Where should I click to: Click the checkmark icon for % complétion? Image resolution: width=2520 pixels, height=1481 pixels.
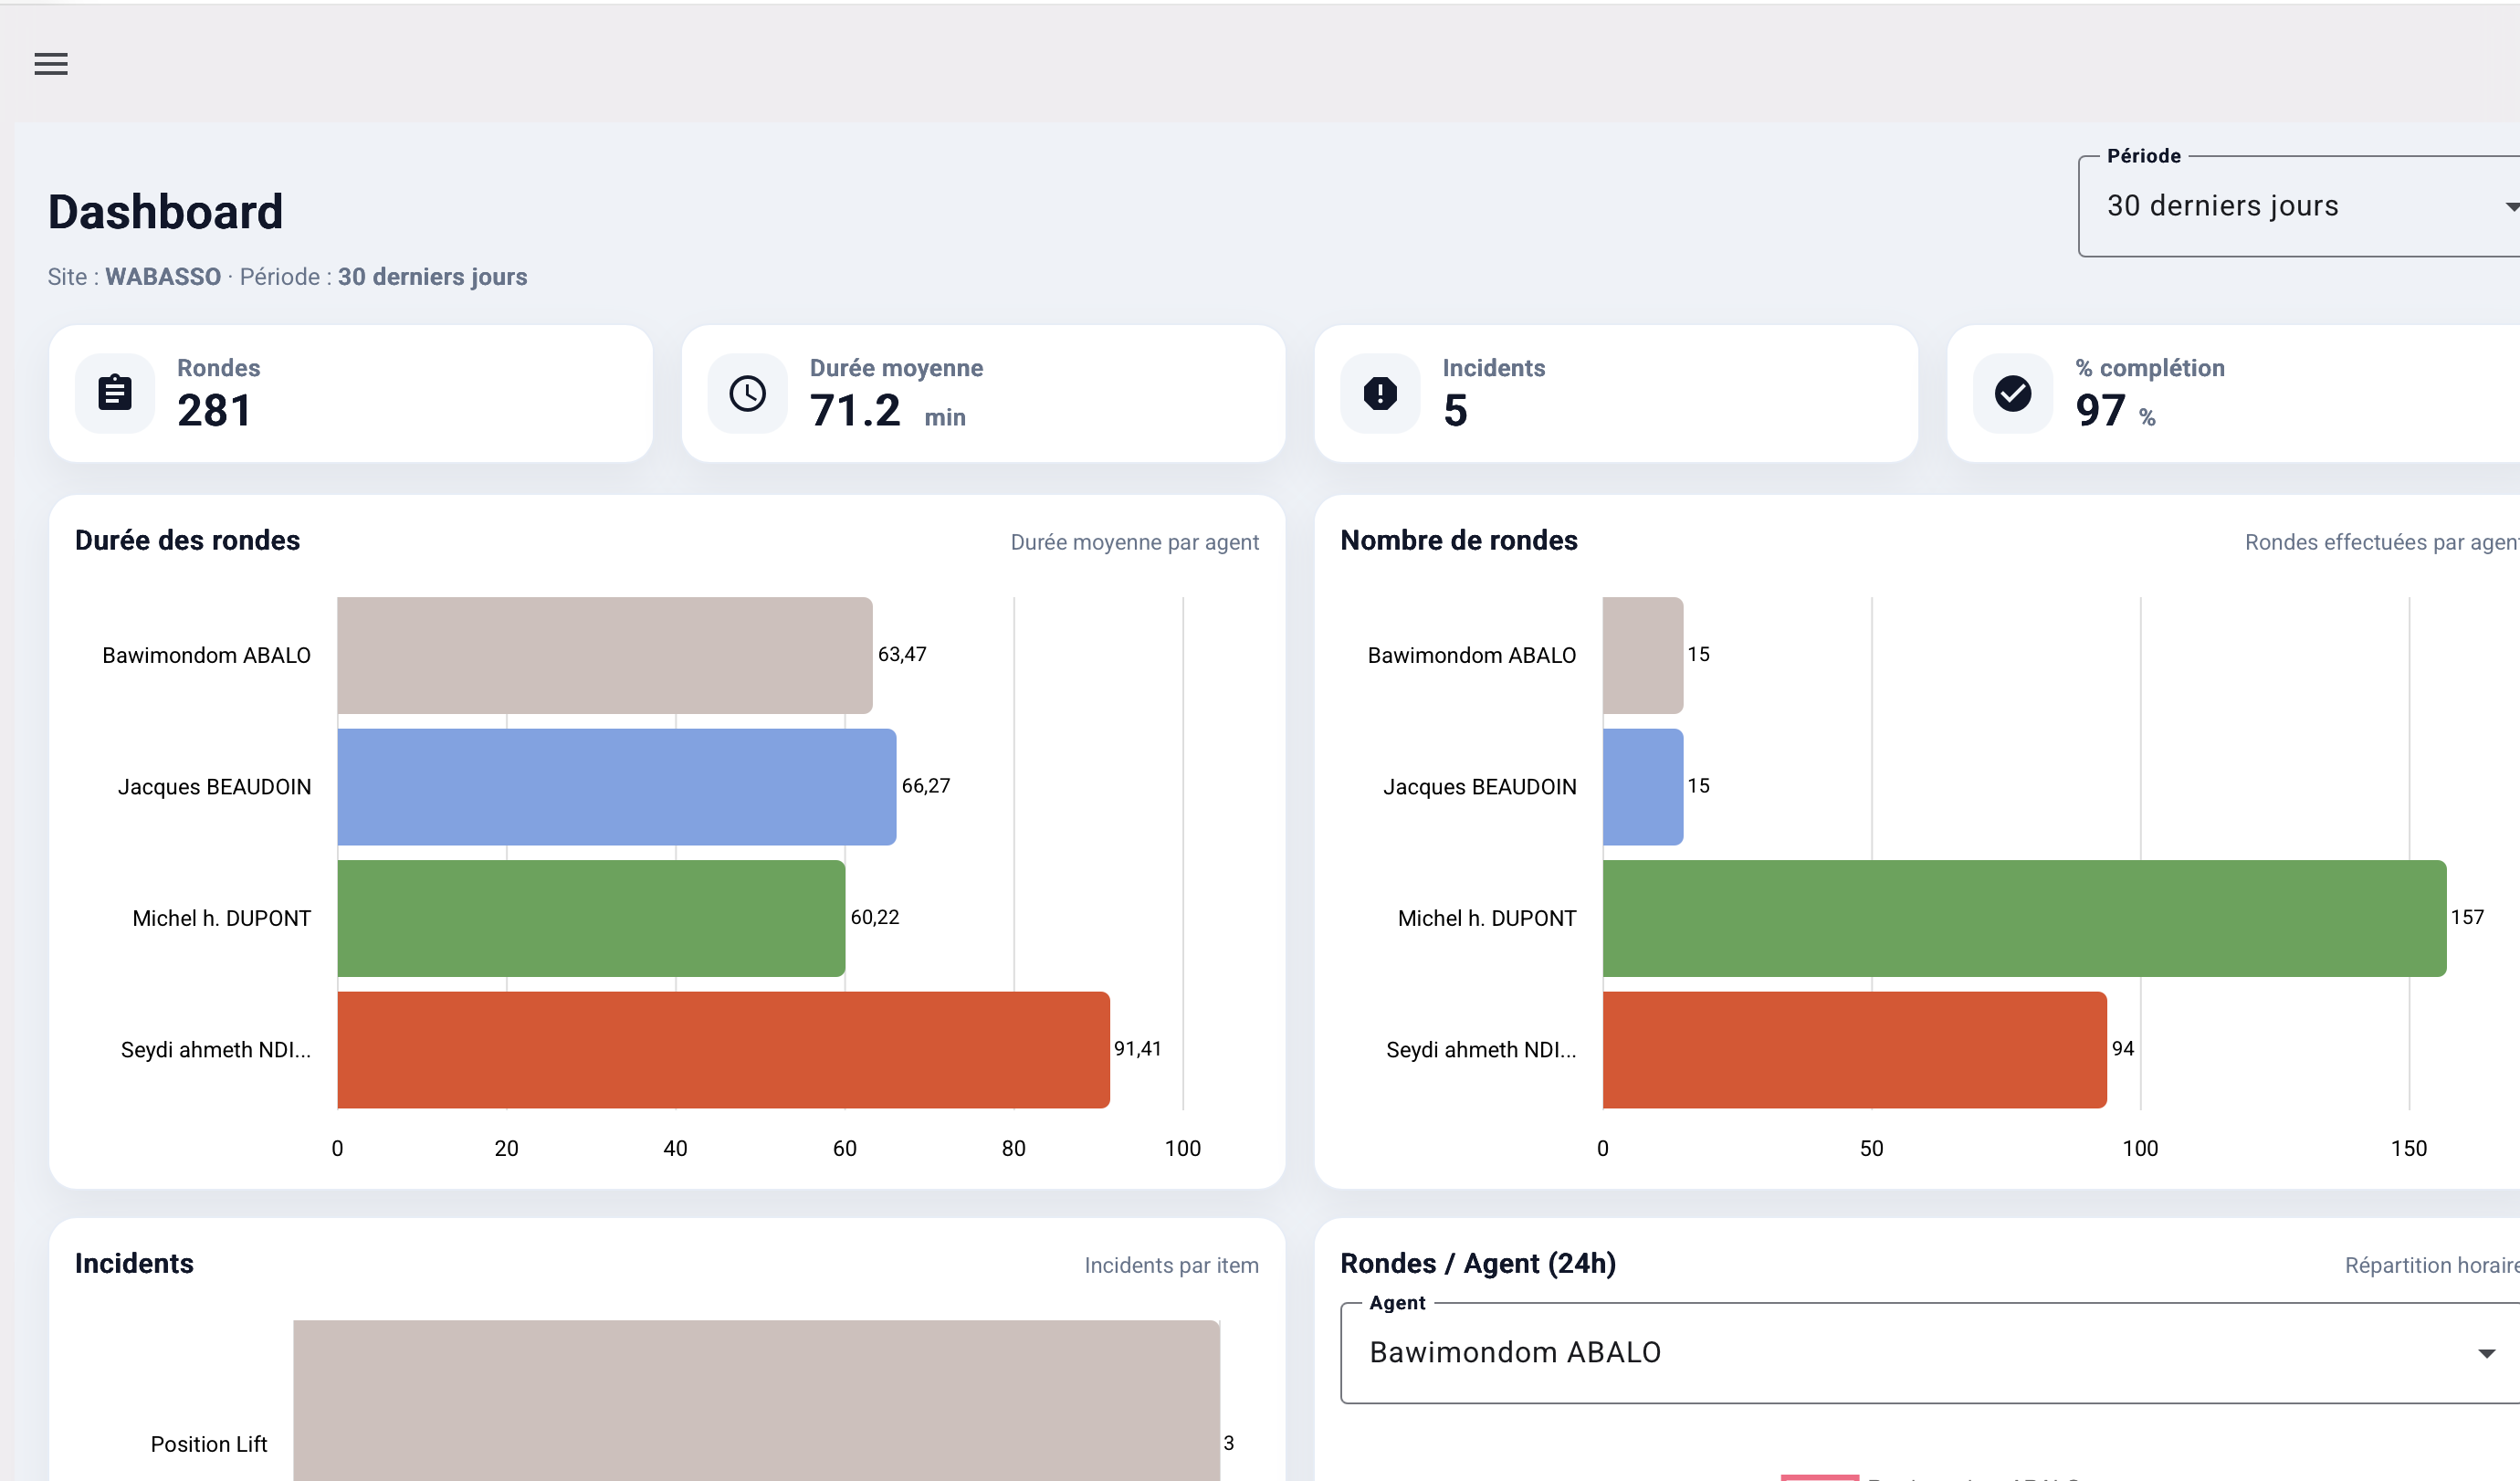(x=2012, y=393)
